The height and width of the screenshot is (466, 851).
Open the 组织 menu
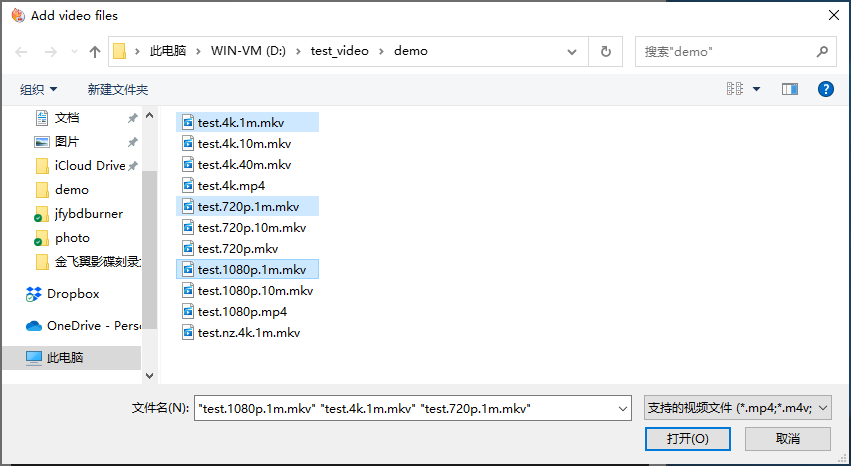[39, 89]
